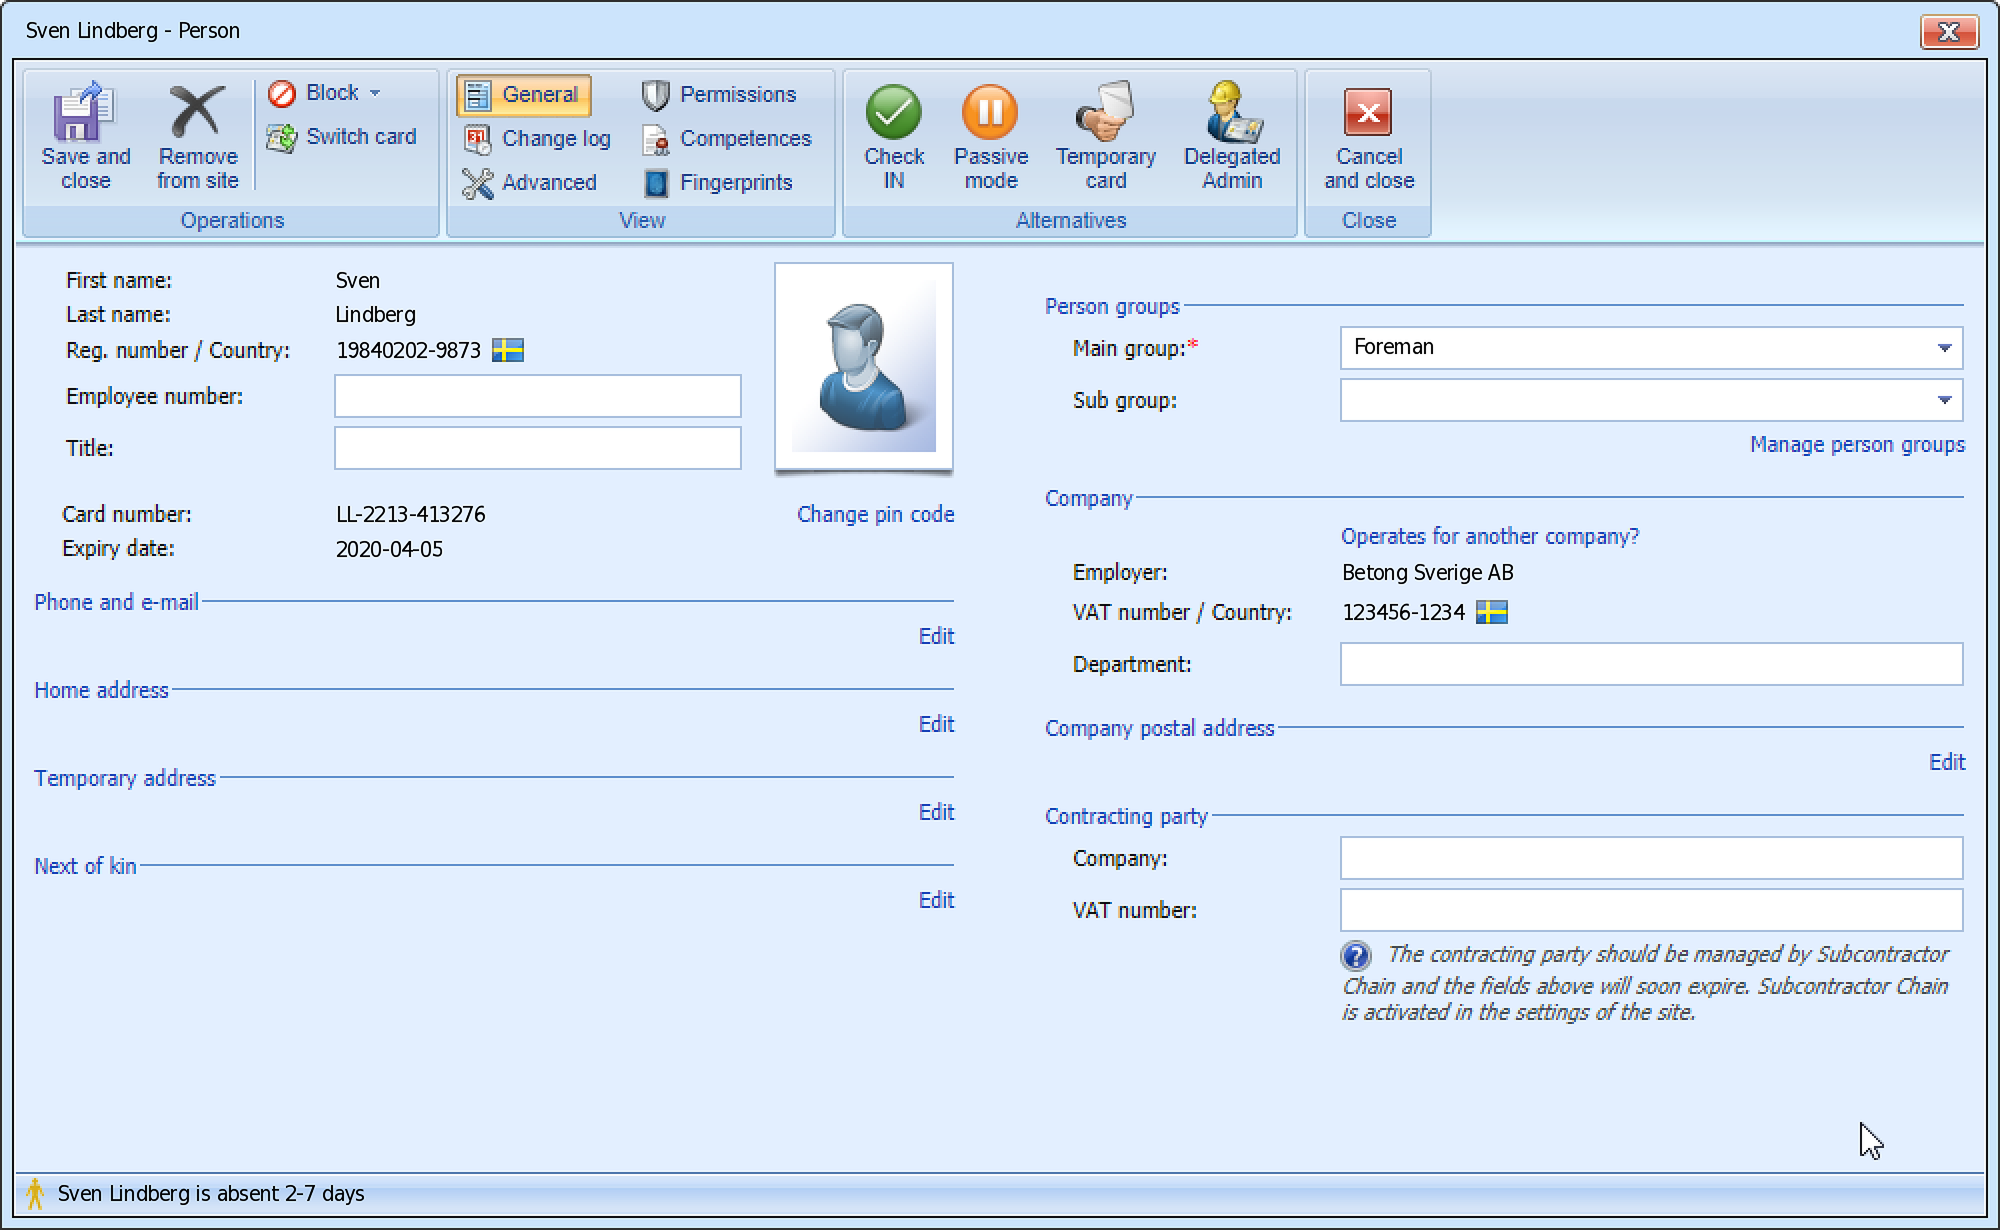Click the yellow person status icon
The image size is (2000, 1230).
[x=35, y=1194]
